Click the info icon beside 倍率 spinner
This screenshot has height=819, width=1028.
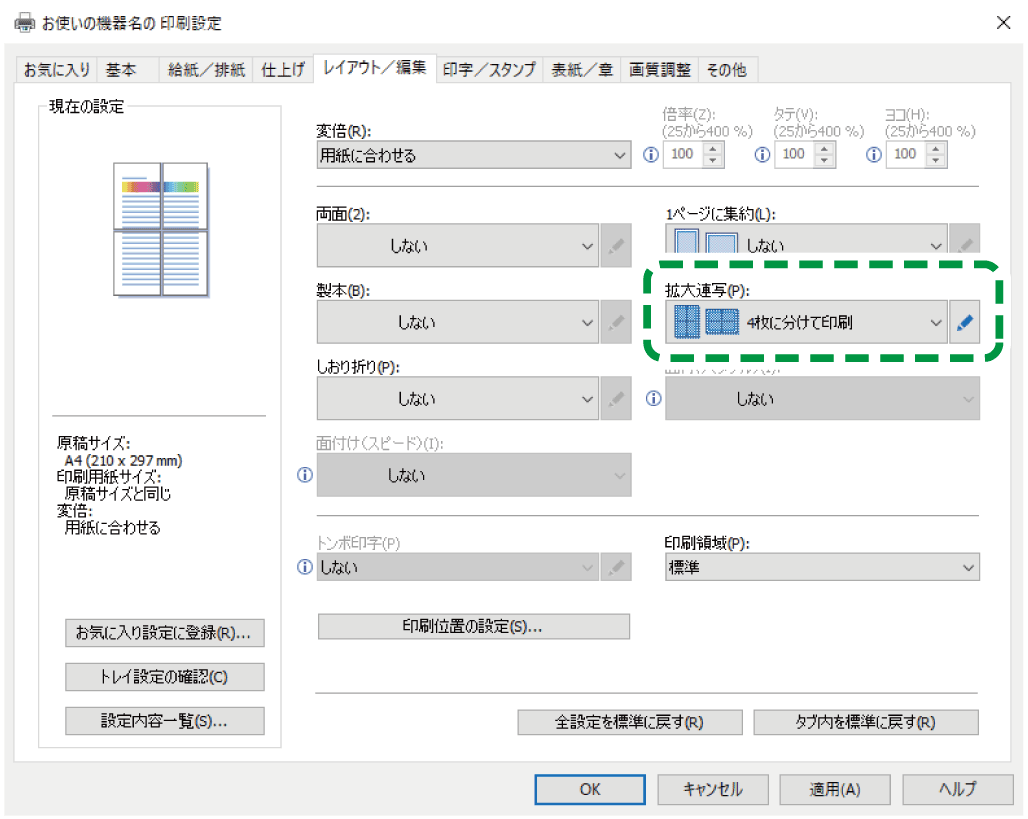(x=651, y=155)
